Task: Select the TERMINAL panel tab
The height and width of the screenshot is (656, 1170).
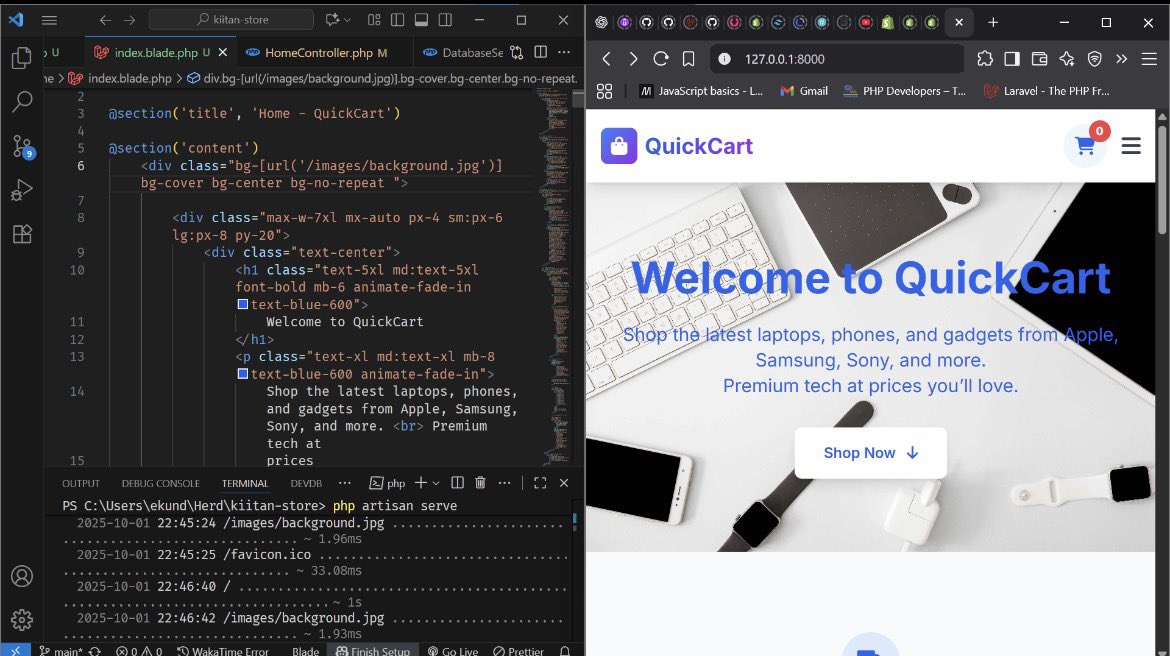Action: pos(245,484)
